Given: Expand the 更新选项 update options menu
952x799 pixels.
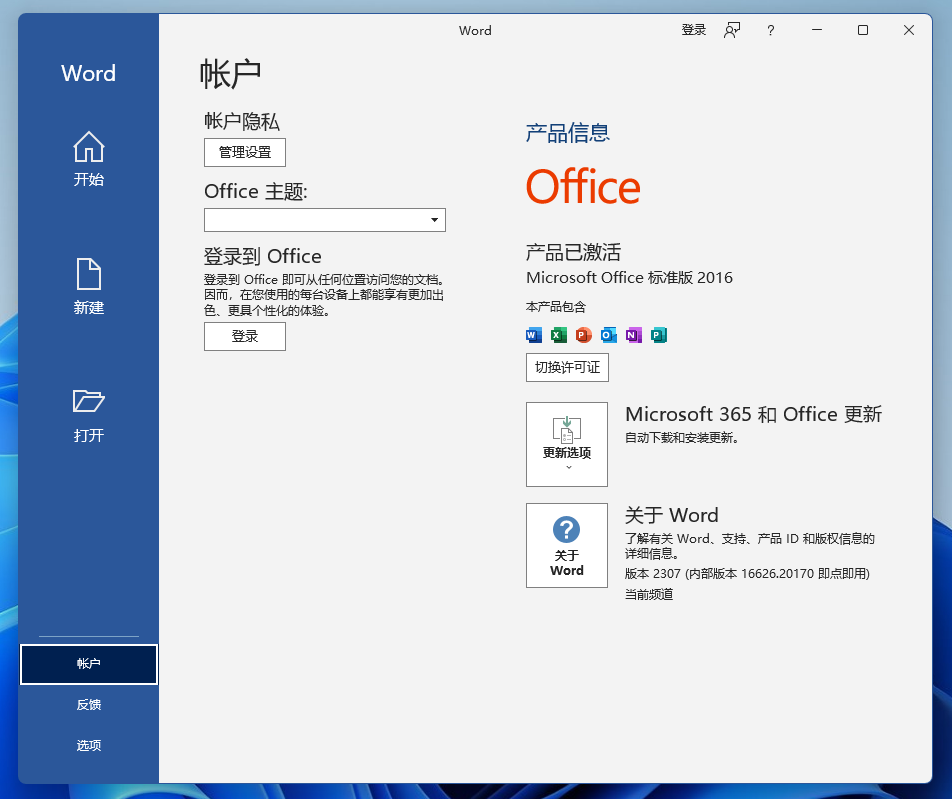Looking at the screenshot, I should (566, 444).
